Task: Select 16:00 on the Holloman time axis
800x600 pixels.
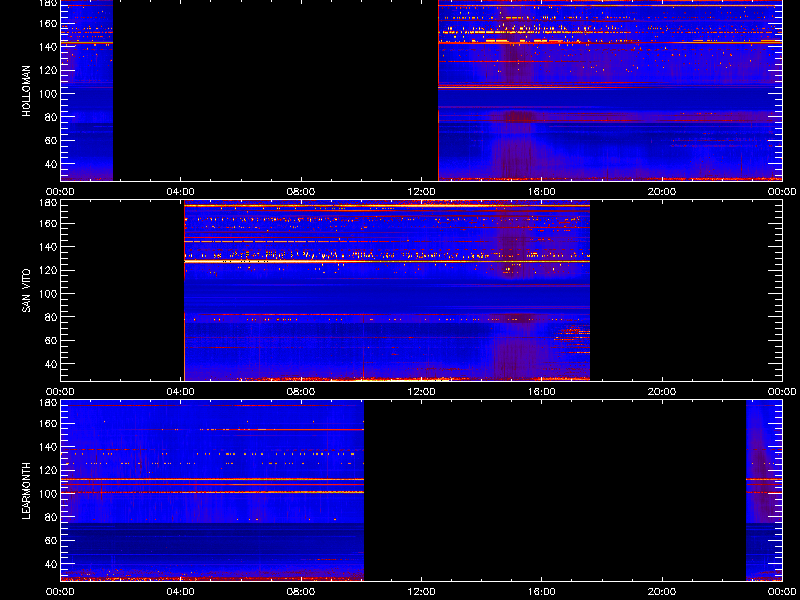Action: (x=541, y=192)
